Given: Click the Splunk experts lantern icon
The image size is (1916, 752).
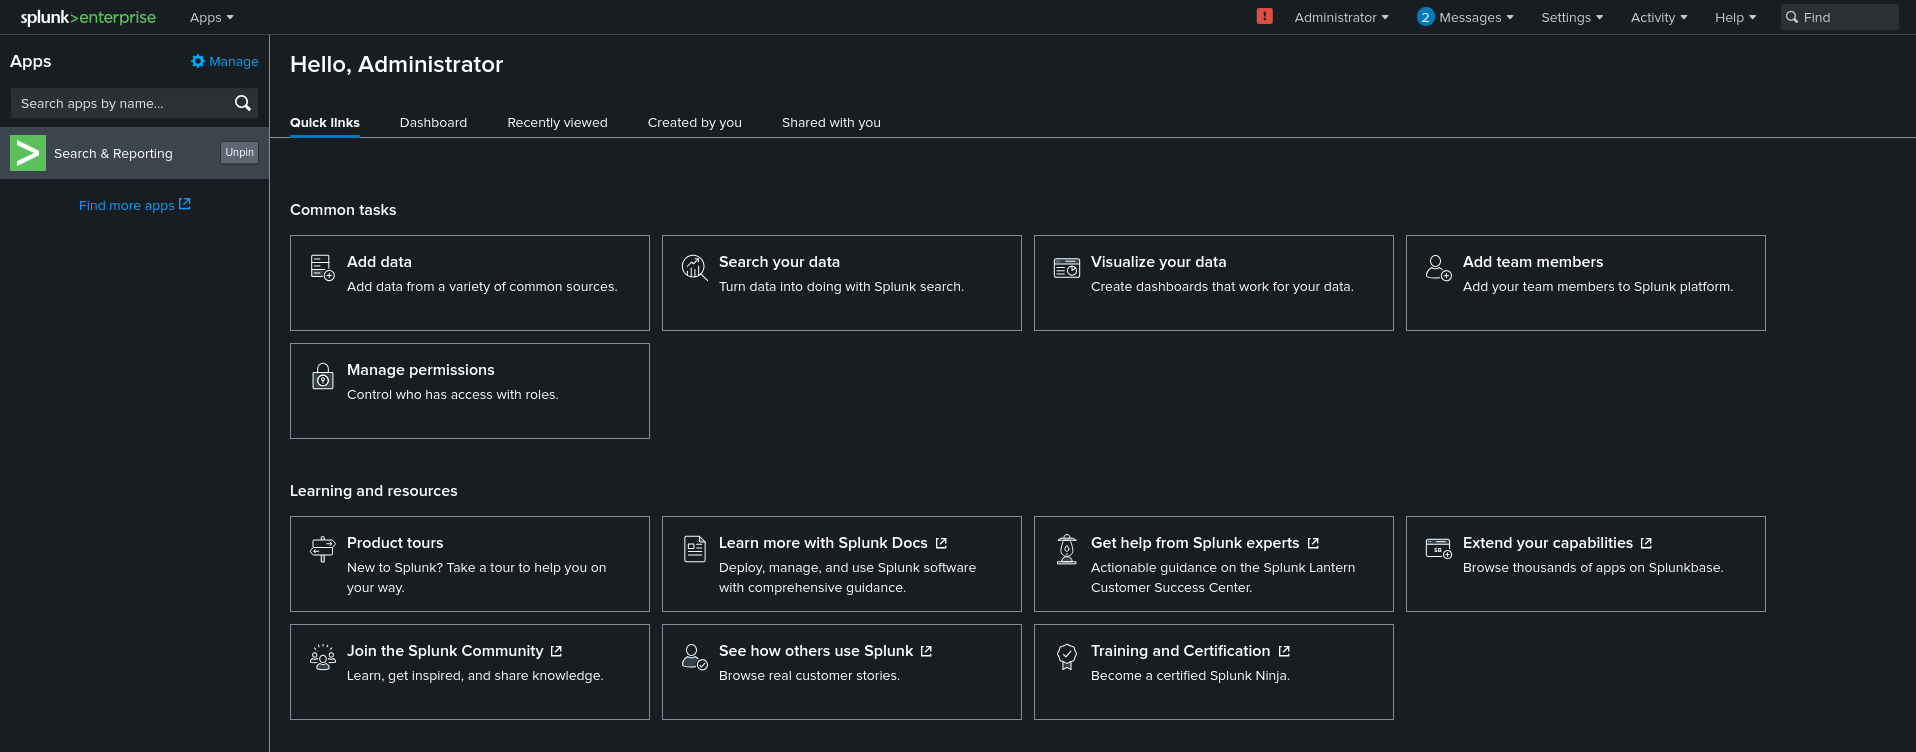Looking at the screenshot, I should [x=1066, y=549].
